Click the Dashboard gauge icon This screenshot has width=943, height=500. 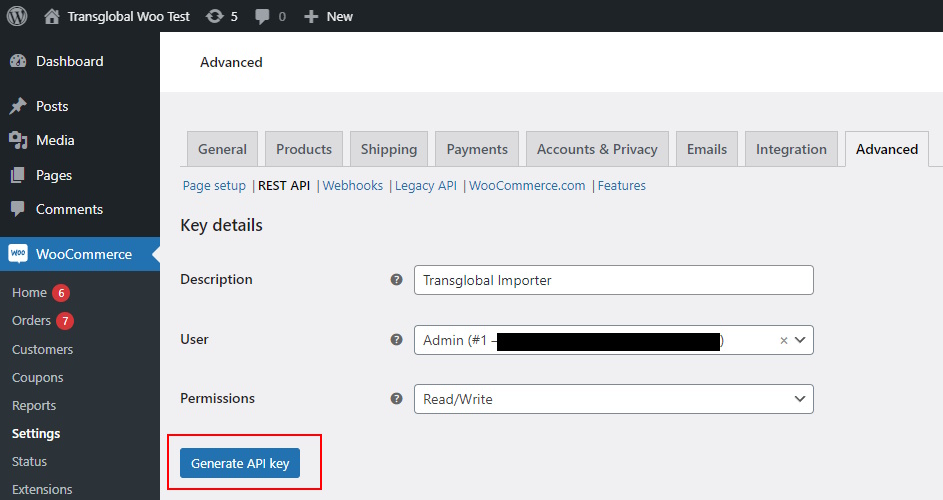pyautogui.click(x=18, y=61)
